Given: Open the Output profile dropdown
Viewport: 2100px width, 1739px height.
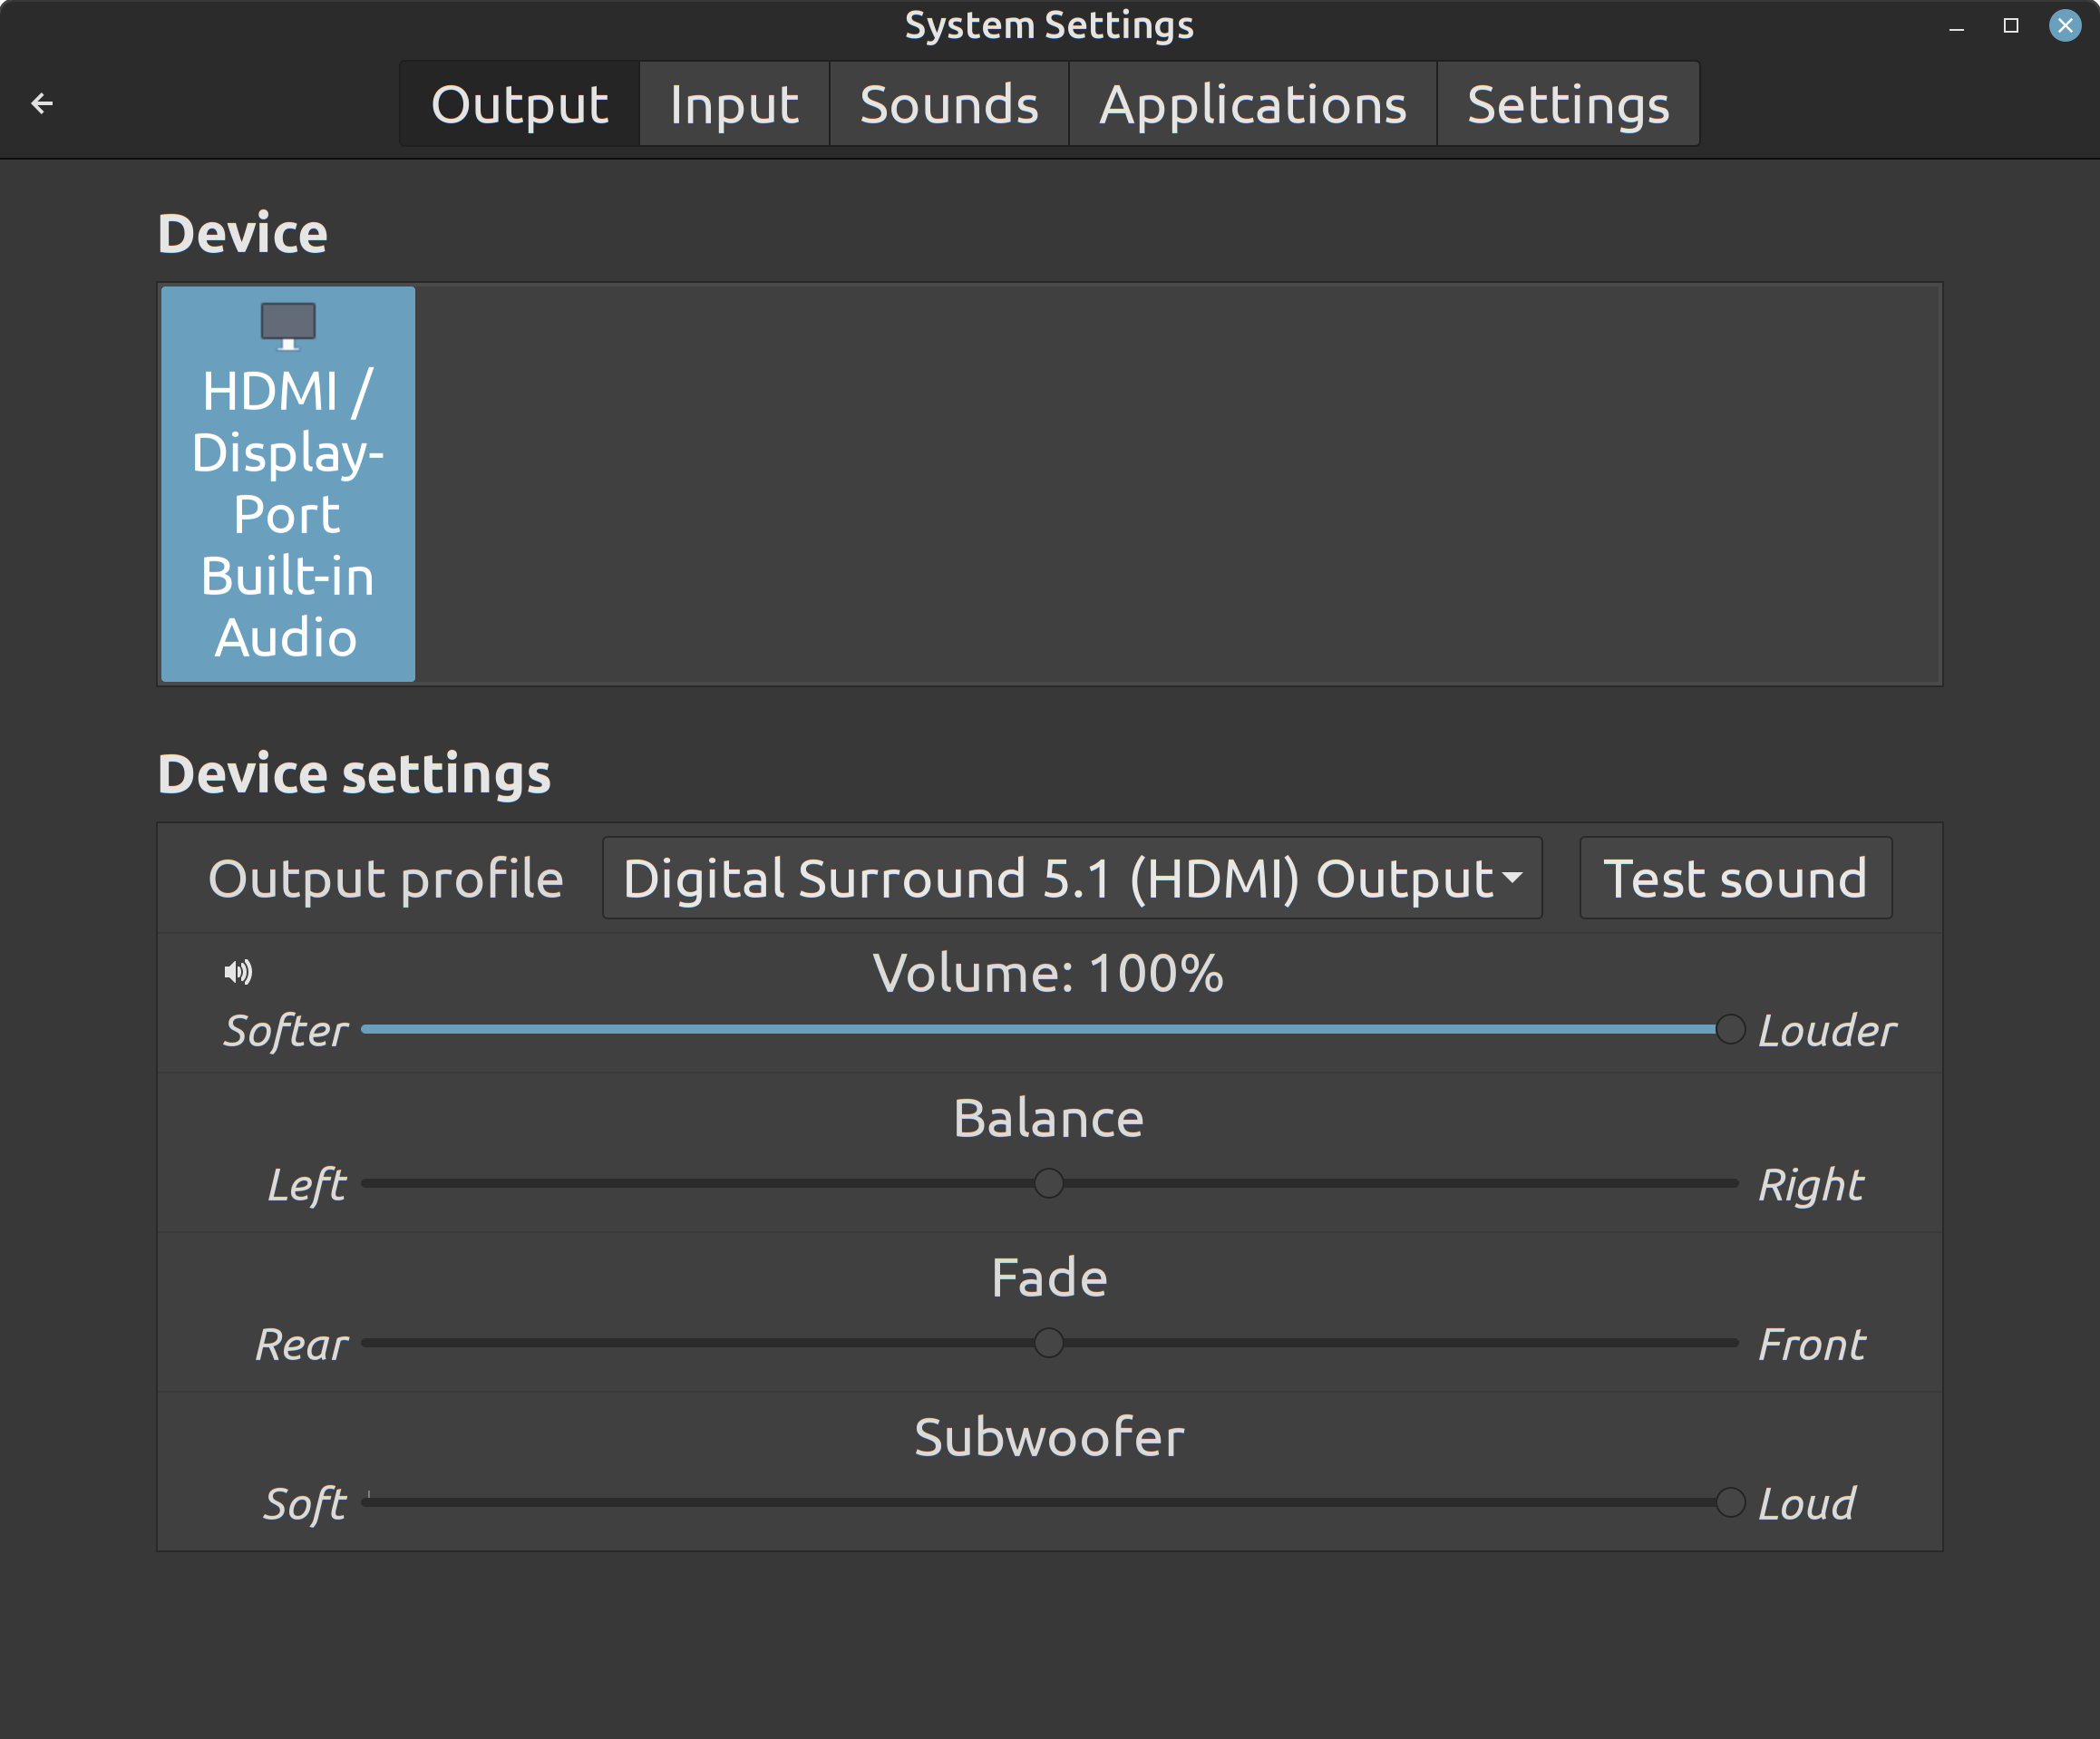Looking at the screenshot, I should [1072, 878].
